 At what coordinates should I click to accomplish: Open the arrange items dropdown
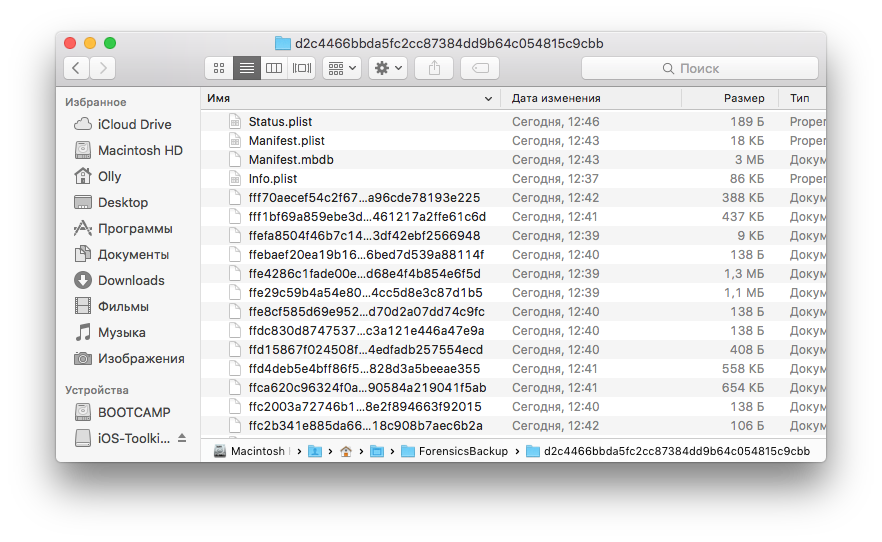341,68
